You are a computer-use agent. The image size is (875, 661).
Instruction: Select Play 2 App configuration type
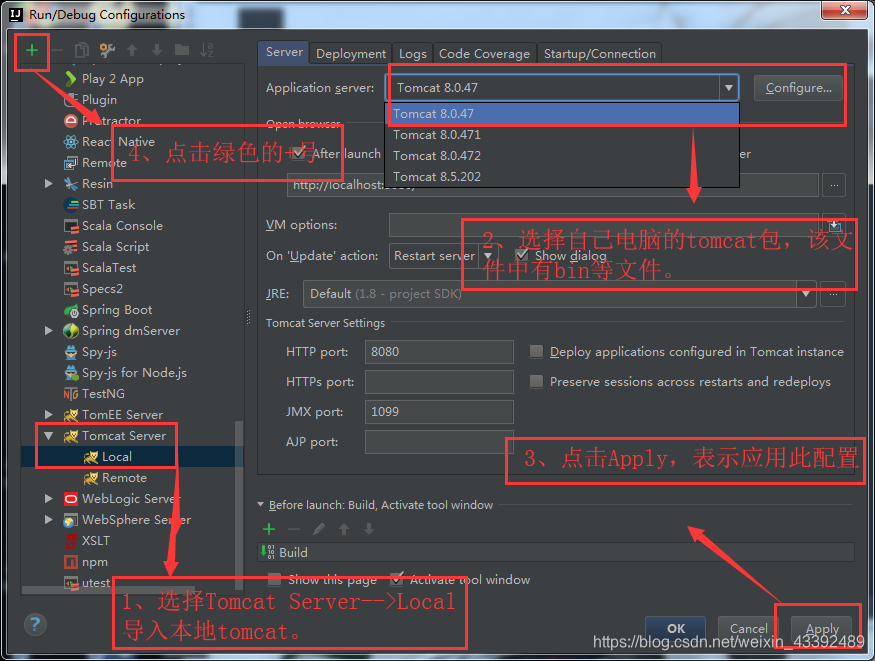[112, 79]
